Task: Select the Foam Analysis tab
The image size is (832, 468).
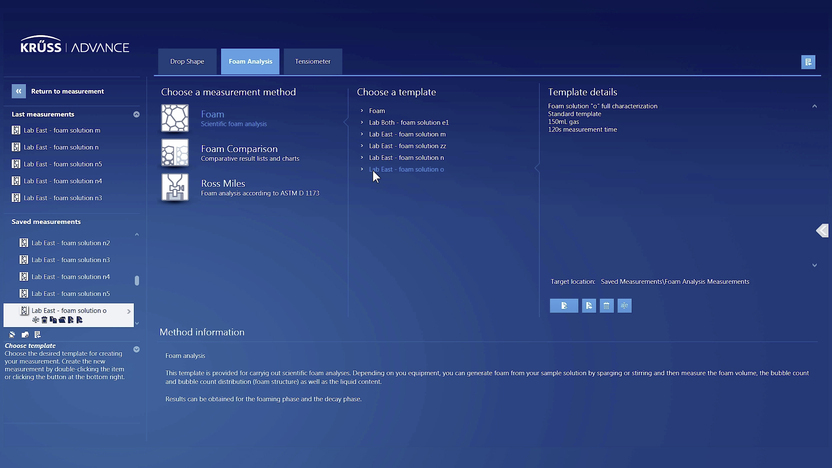Action: (250, 62)
